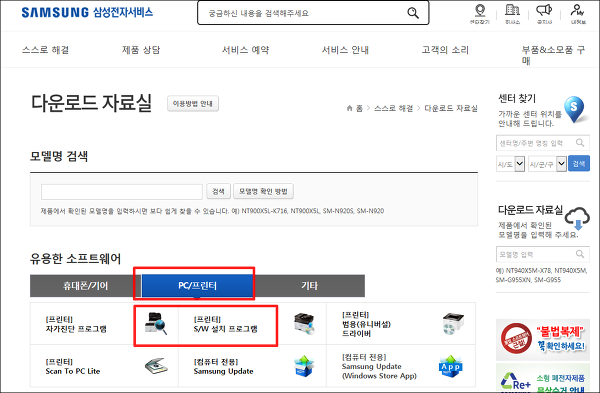Viewport: 600px width, 393px height.
Task: Click the blue S location pin icon
Action: (574, 109)
